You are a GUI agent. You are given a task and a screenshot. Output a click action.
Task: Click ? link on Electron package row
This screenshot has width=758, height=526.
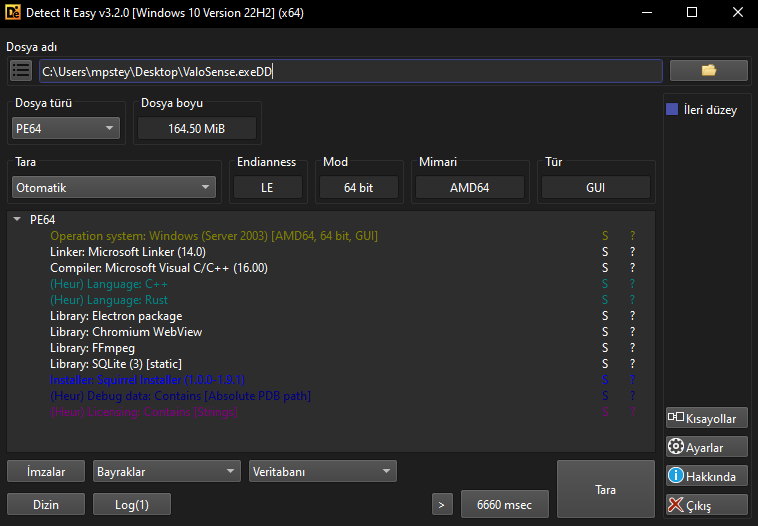pos(632,316)
